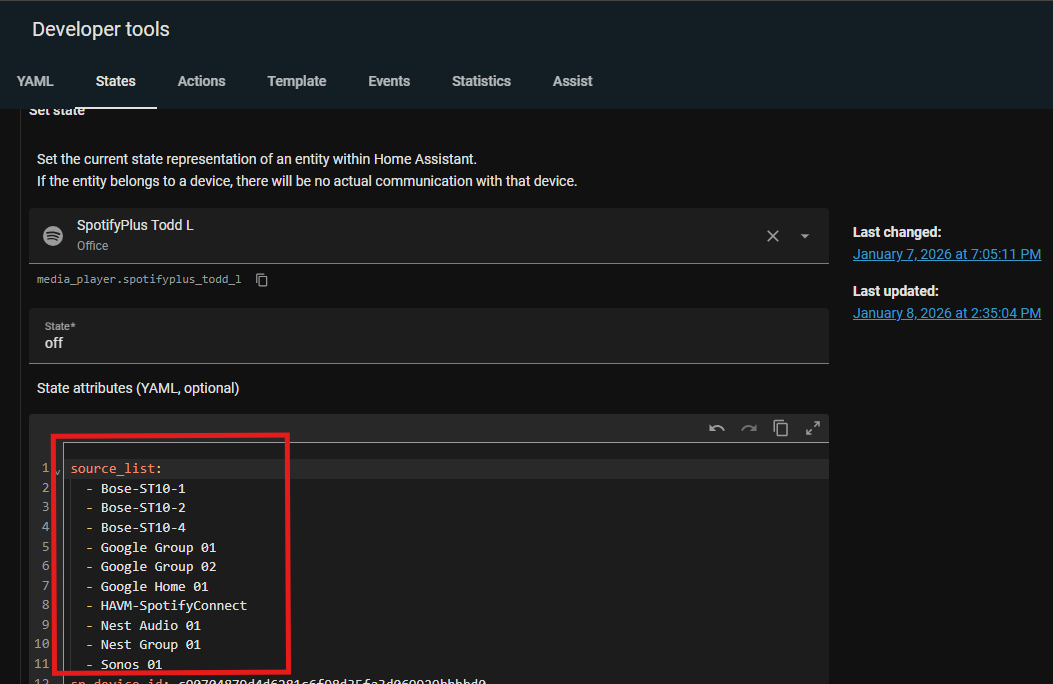Open the Assist tab

pyautogui.click(x=572, y=81)
